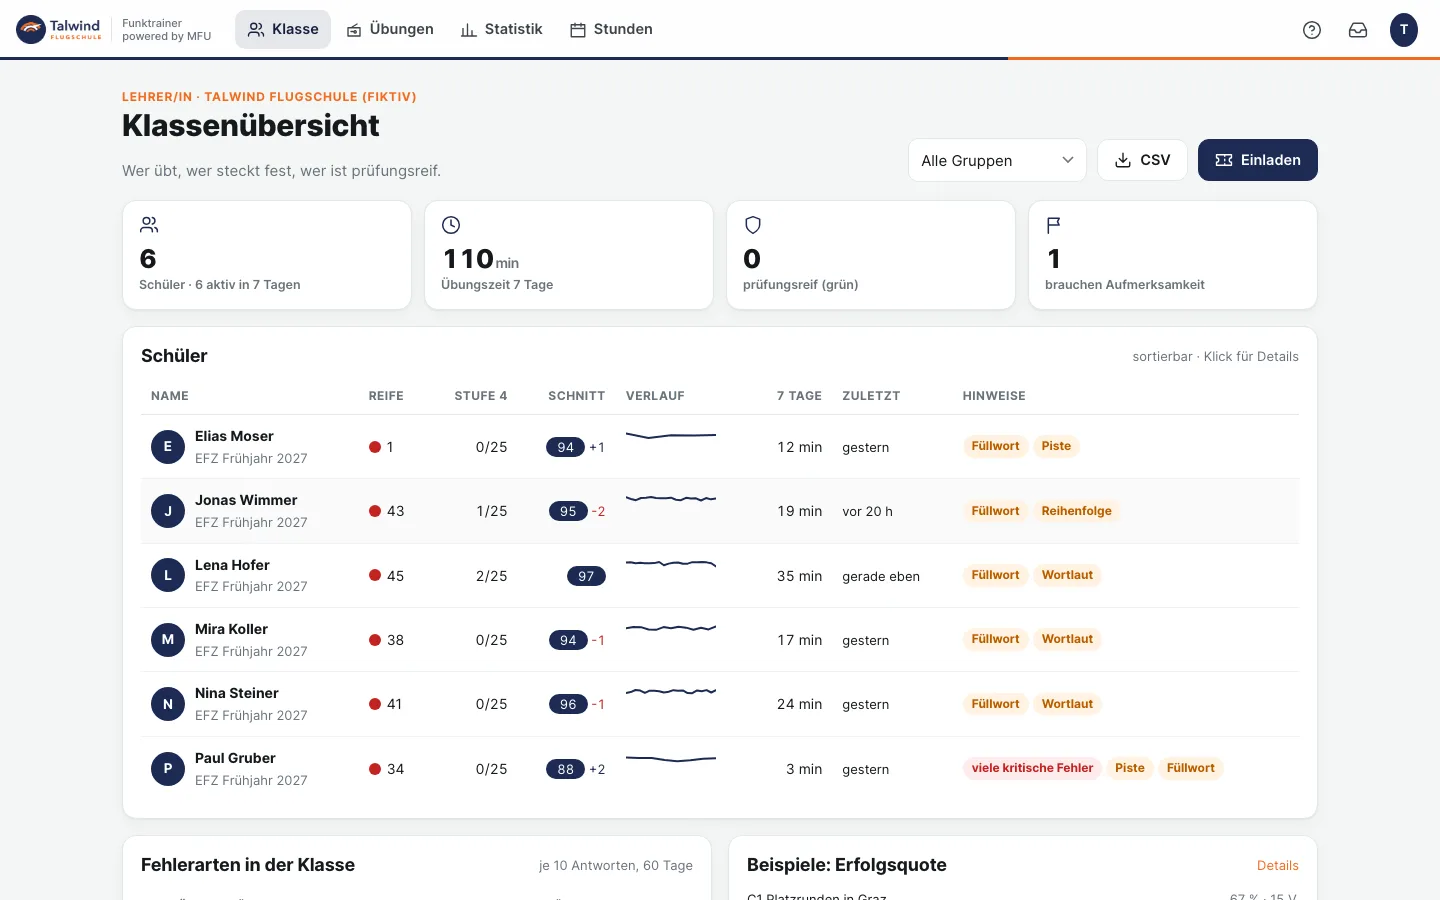Open the inbox tray icon

pyautogui.click(x=1358, y=30)
